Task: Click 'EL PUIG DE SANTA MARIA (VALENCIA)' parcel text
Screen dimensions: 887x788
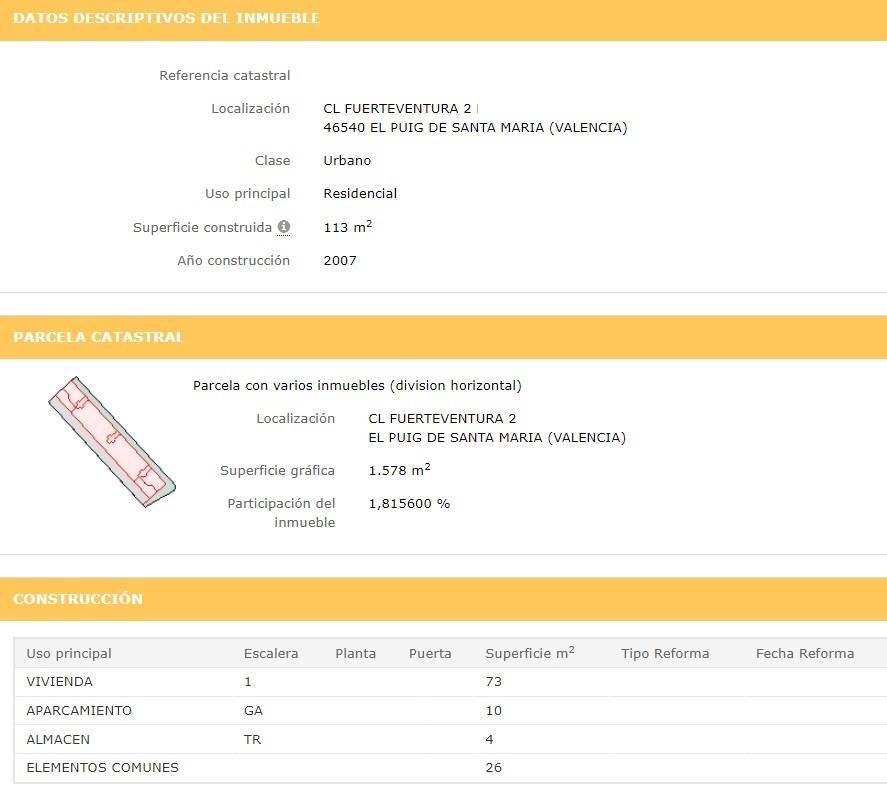Action: [497, 438]
